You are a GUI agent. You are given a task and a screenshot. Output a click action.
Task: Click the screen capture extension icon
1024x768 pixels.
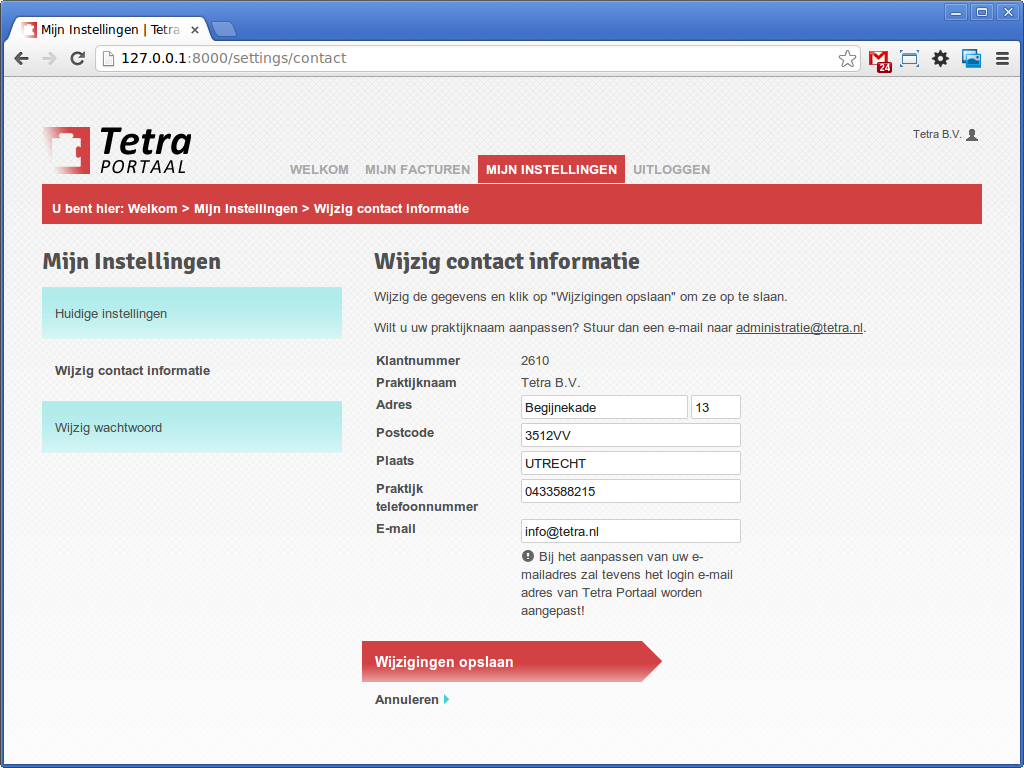pos(909,59)
